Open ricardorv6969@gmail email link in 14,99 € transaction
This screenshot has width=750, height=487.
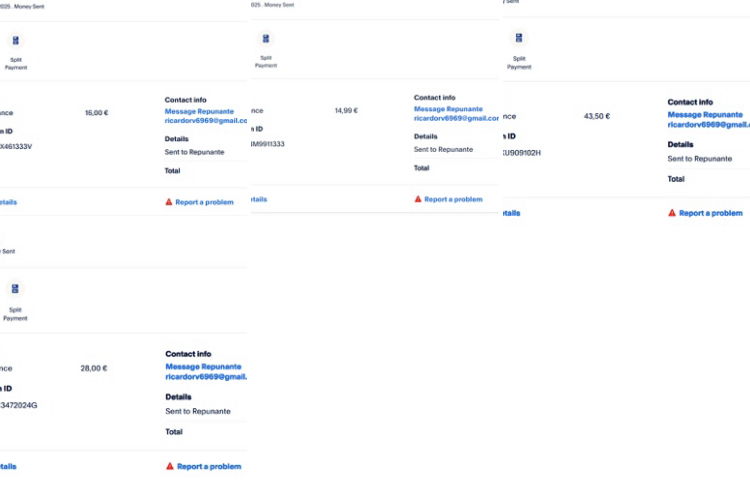[x=456, y=118]
